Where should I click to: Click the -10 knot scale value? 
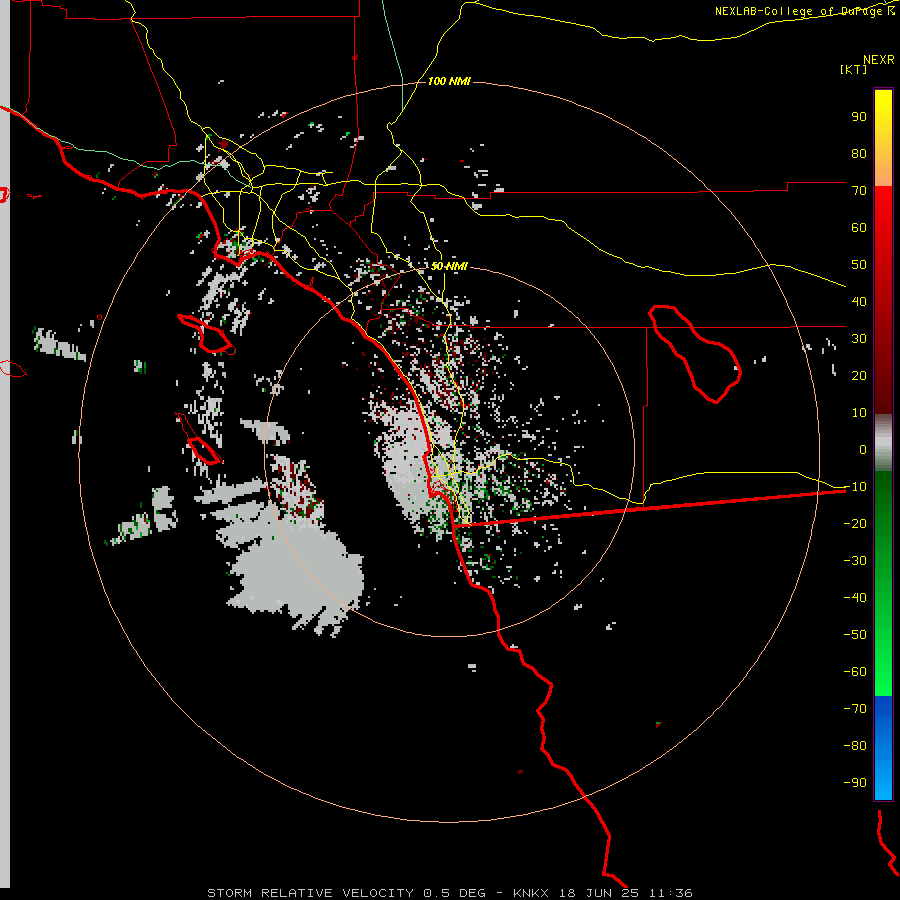click(x=855, y=487)
